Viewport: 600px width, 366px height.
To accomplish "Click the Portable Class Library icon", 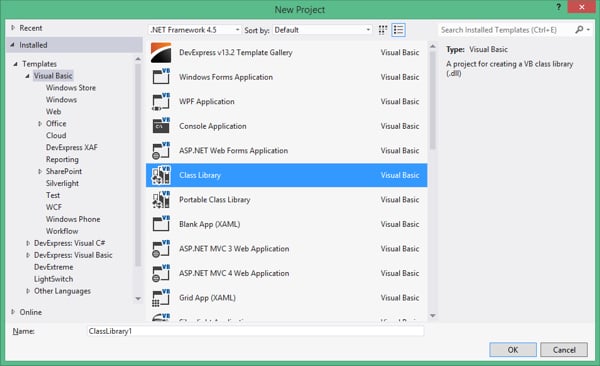I will [161, 199].
